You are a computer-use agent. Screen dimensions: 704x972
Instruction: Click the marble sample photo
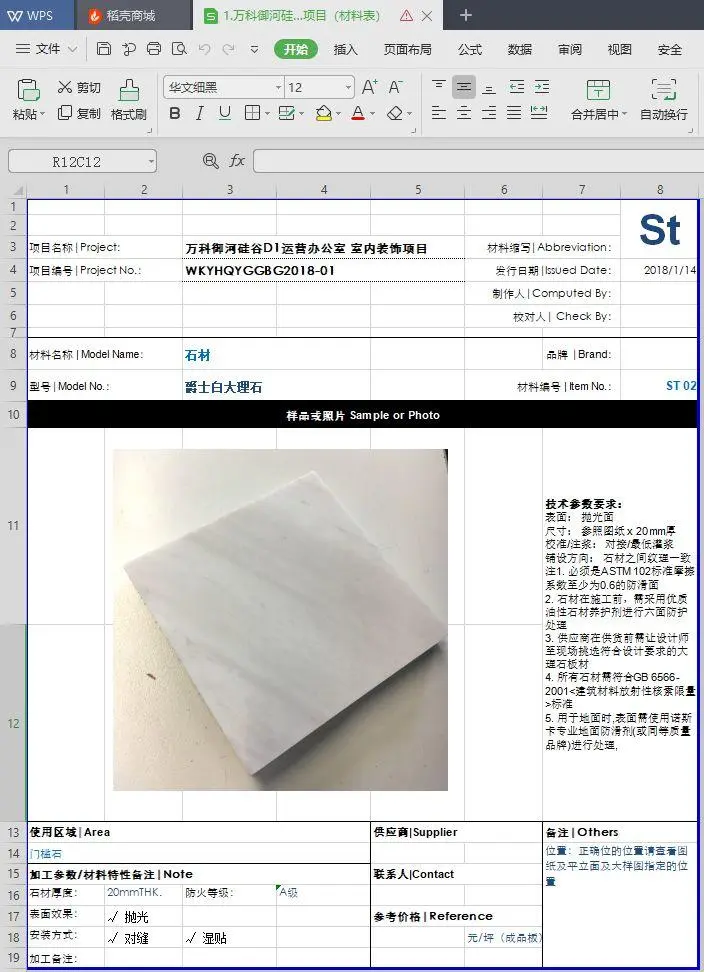(x=280, y=620)
